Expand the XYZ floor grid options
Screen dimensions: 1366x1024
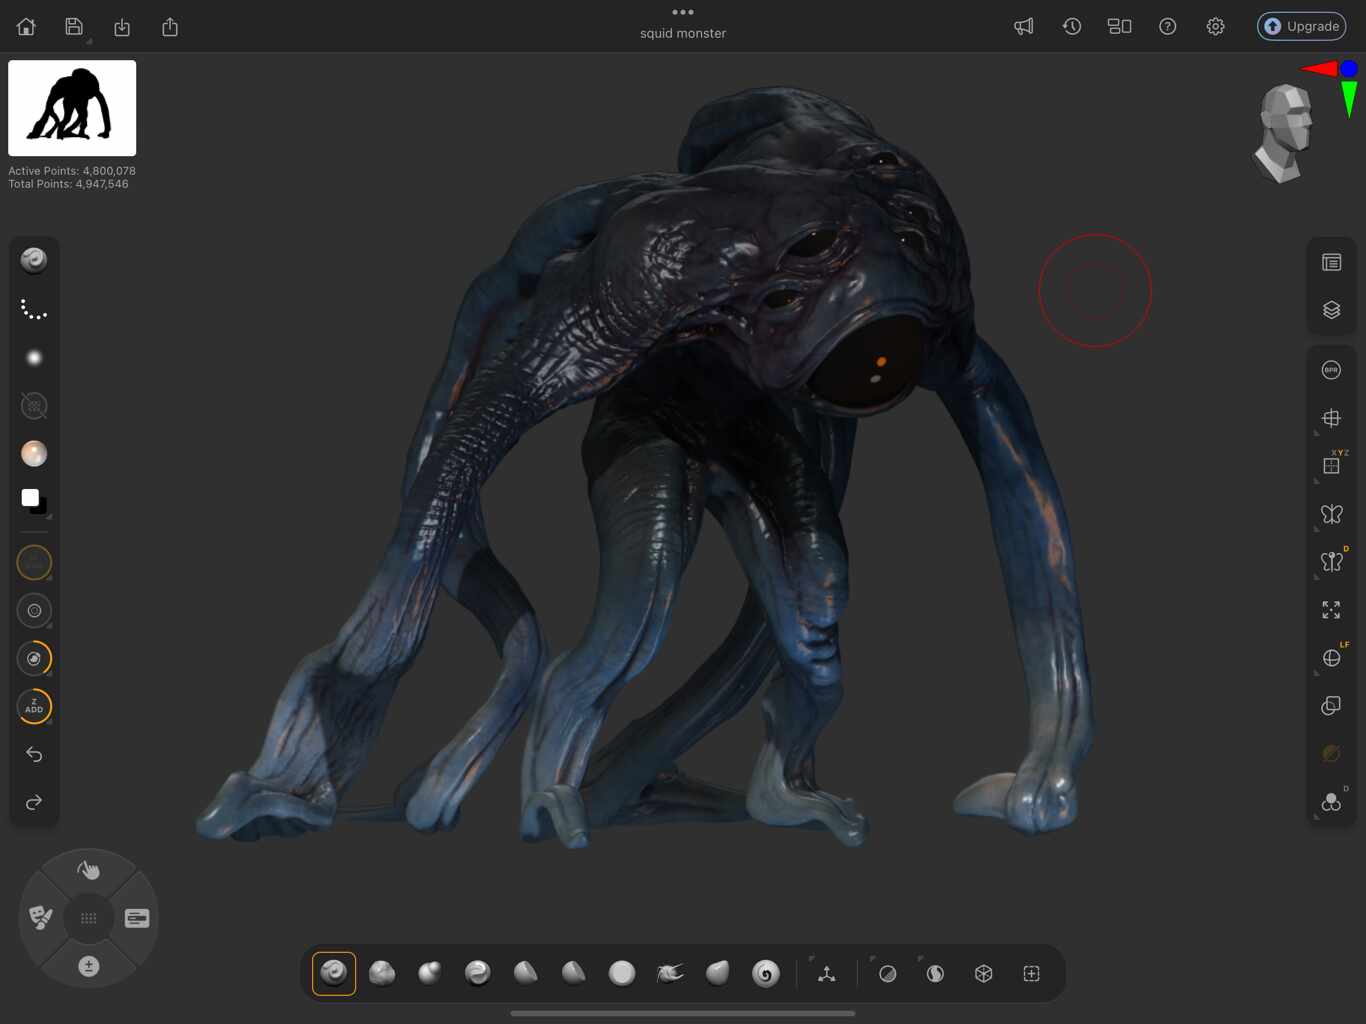1331,466
